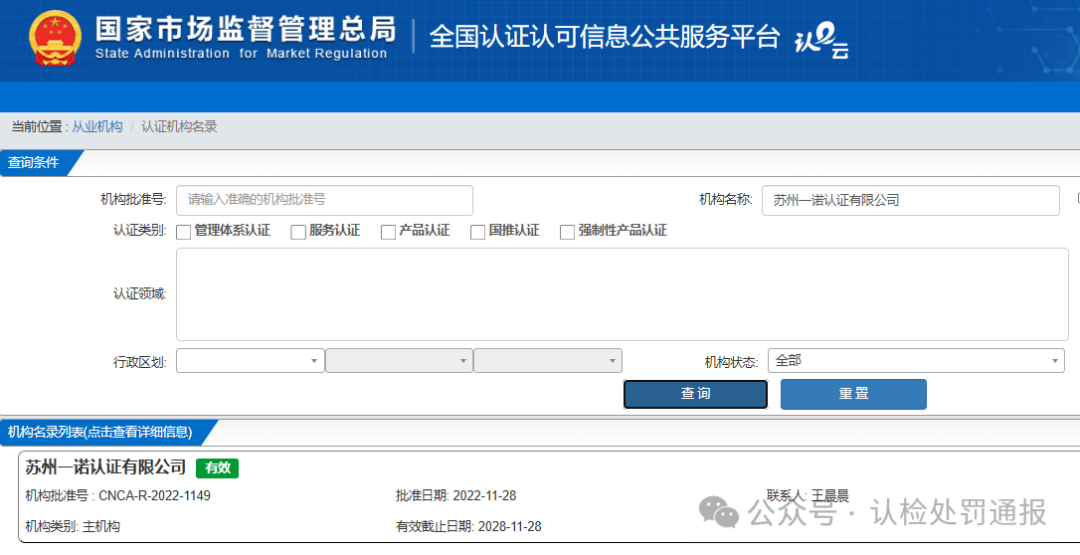
Task: Check the 服务认证 checkbox
Action: tap(298, 232)
